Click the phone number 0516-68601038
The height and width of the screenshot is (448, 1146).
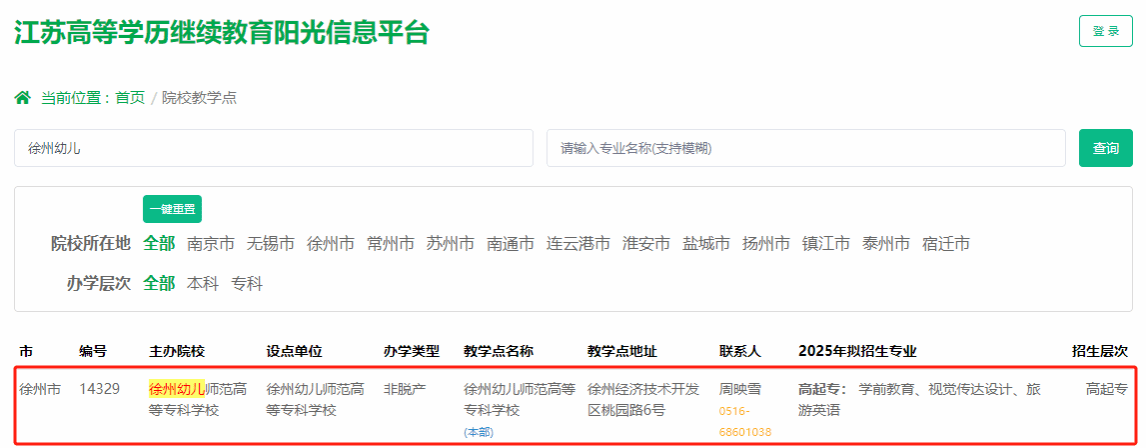click(x=745, y=421)
